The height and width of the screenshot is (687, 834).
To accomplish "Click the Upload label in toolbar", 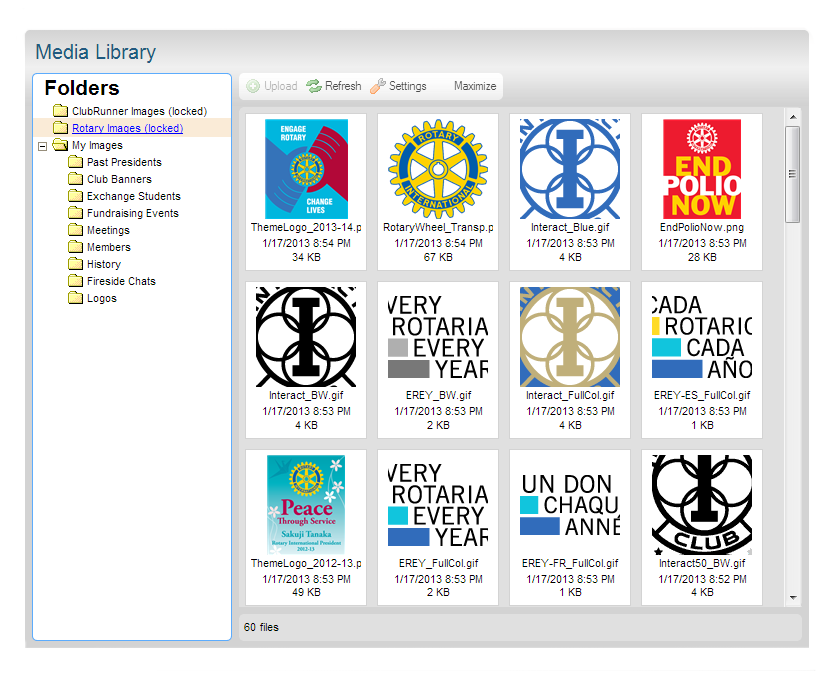I will coord(280,86).
